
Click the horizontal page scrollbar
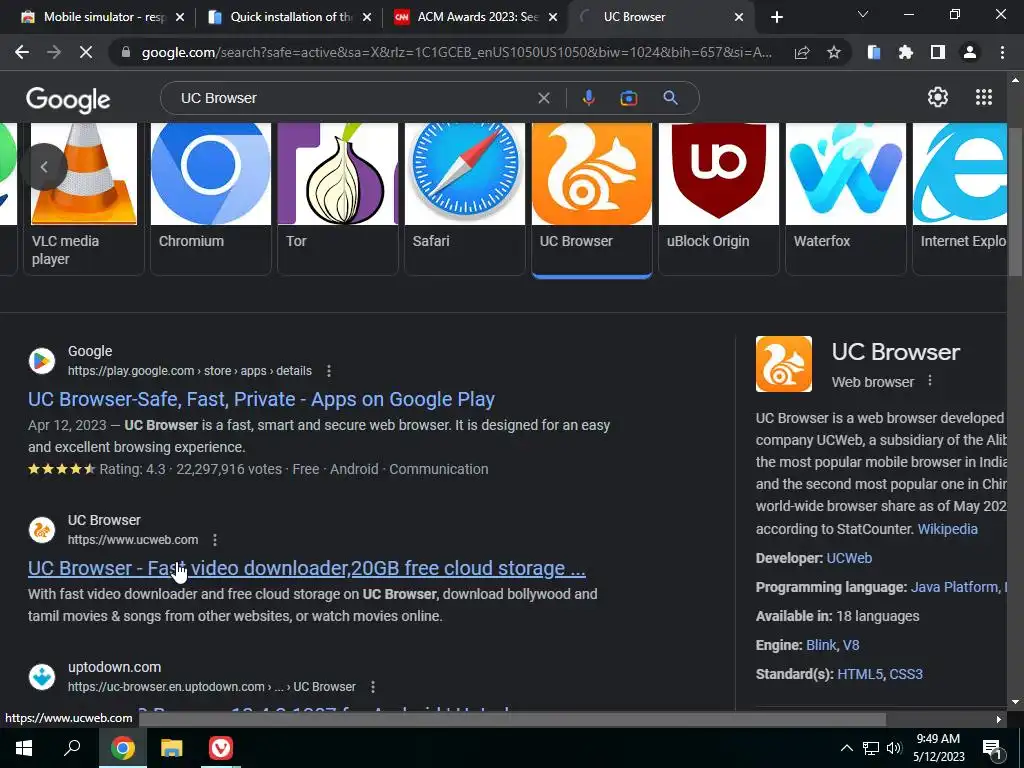[x=513, y=719]
